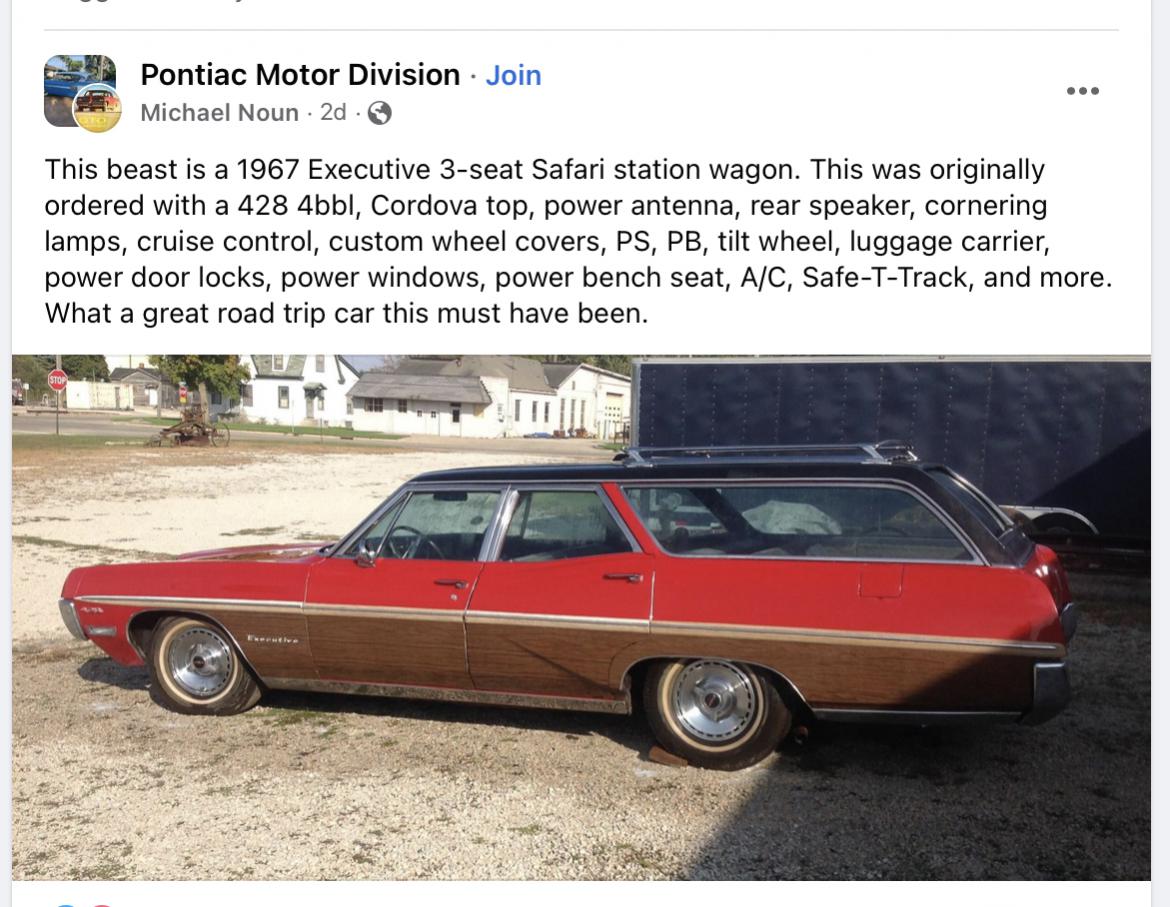
Task: Click Michael Noun's small round profile picture
Action: (x=98, y=108)
